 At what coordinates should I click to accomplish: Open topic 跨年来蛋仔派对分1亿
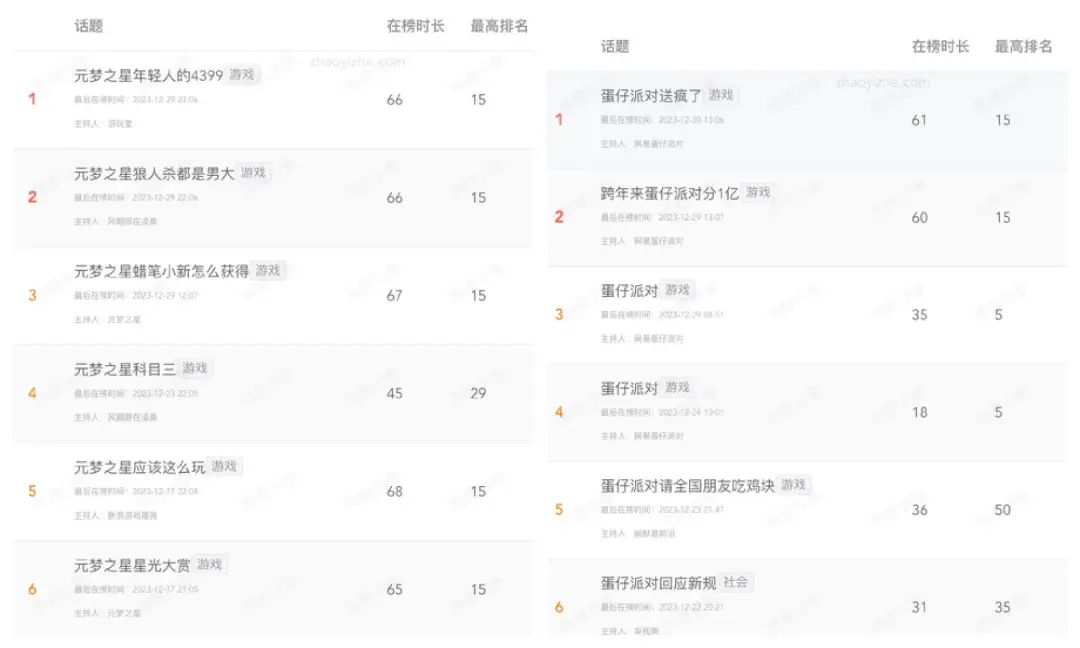pyautogui.click(x=669, y=194)
